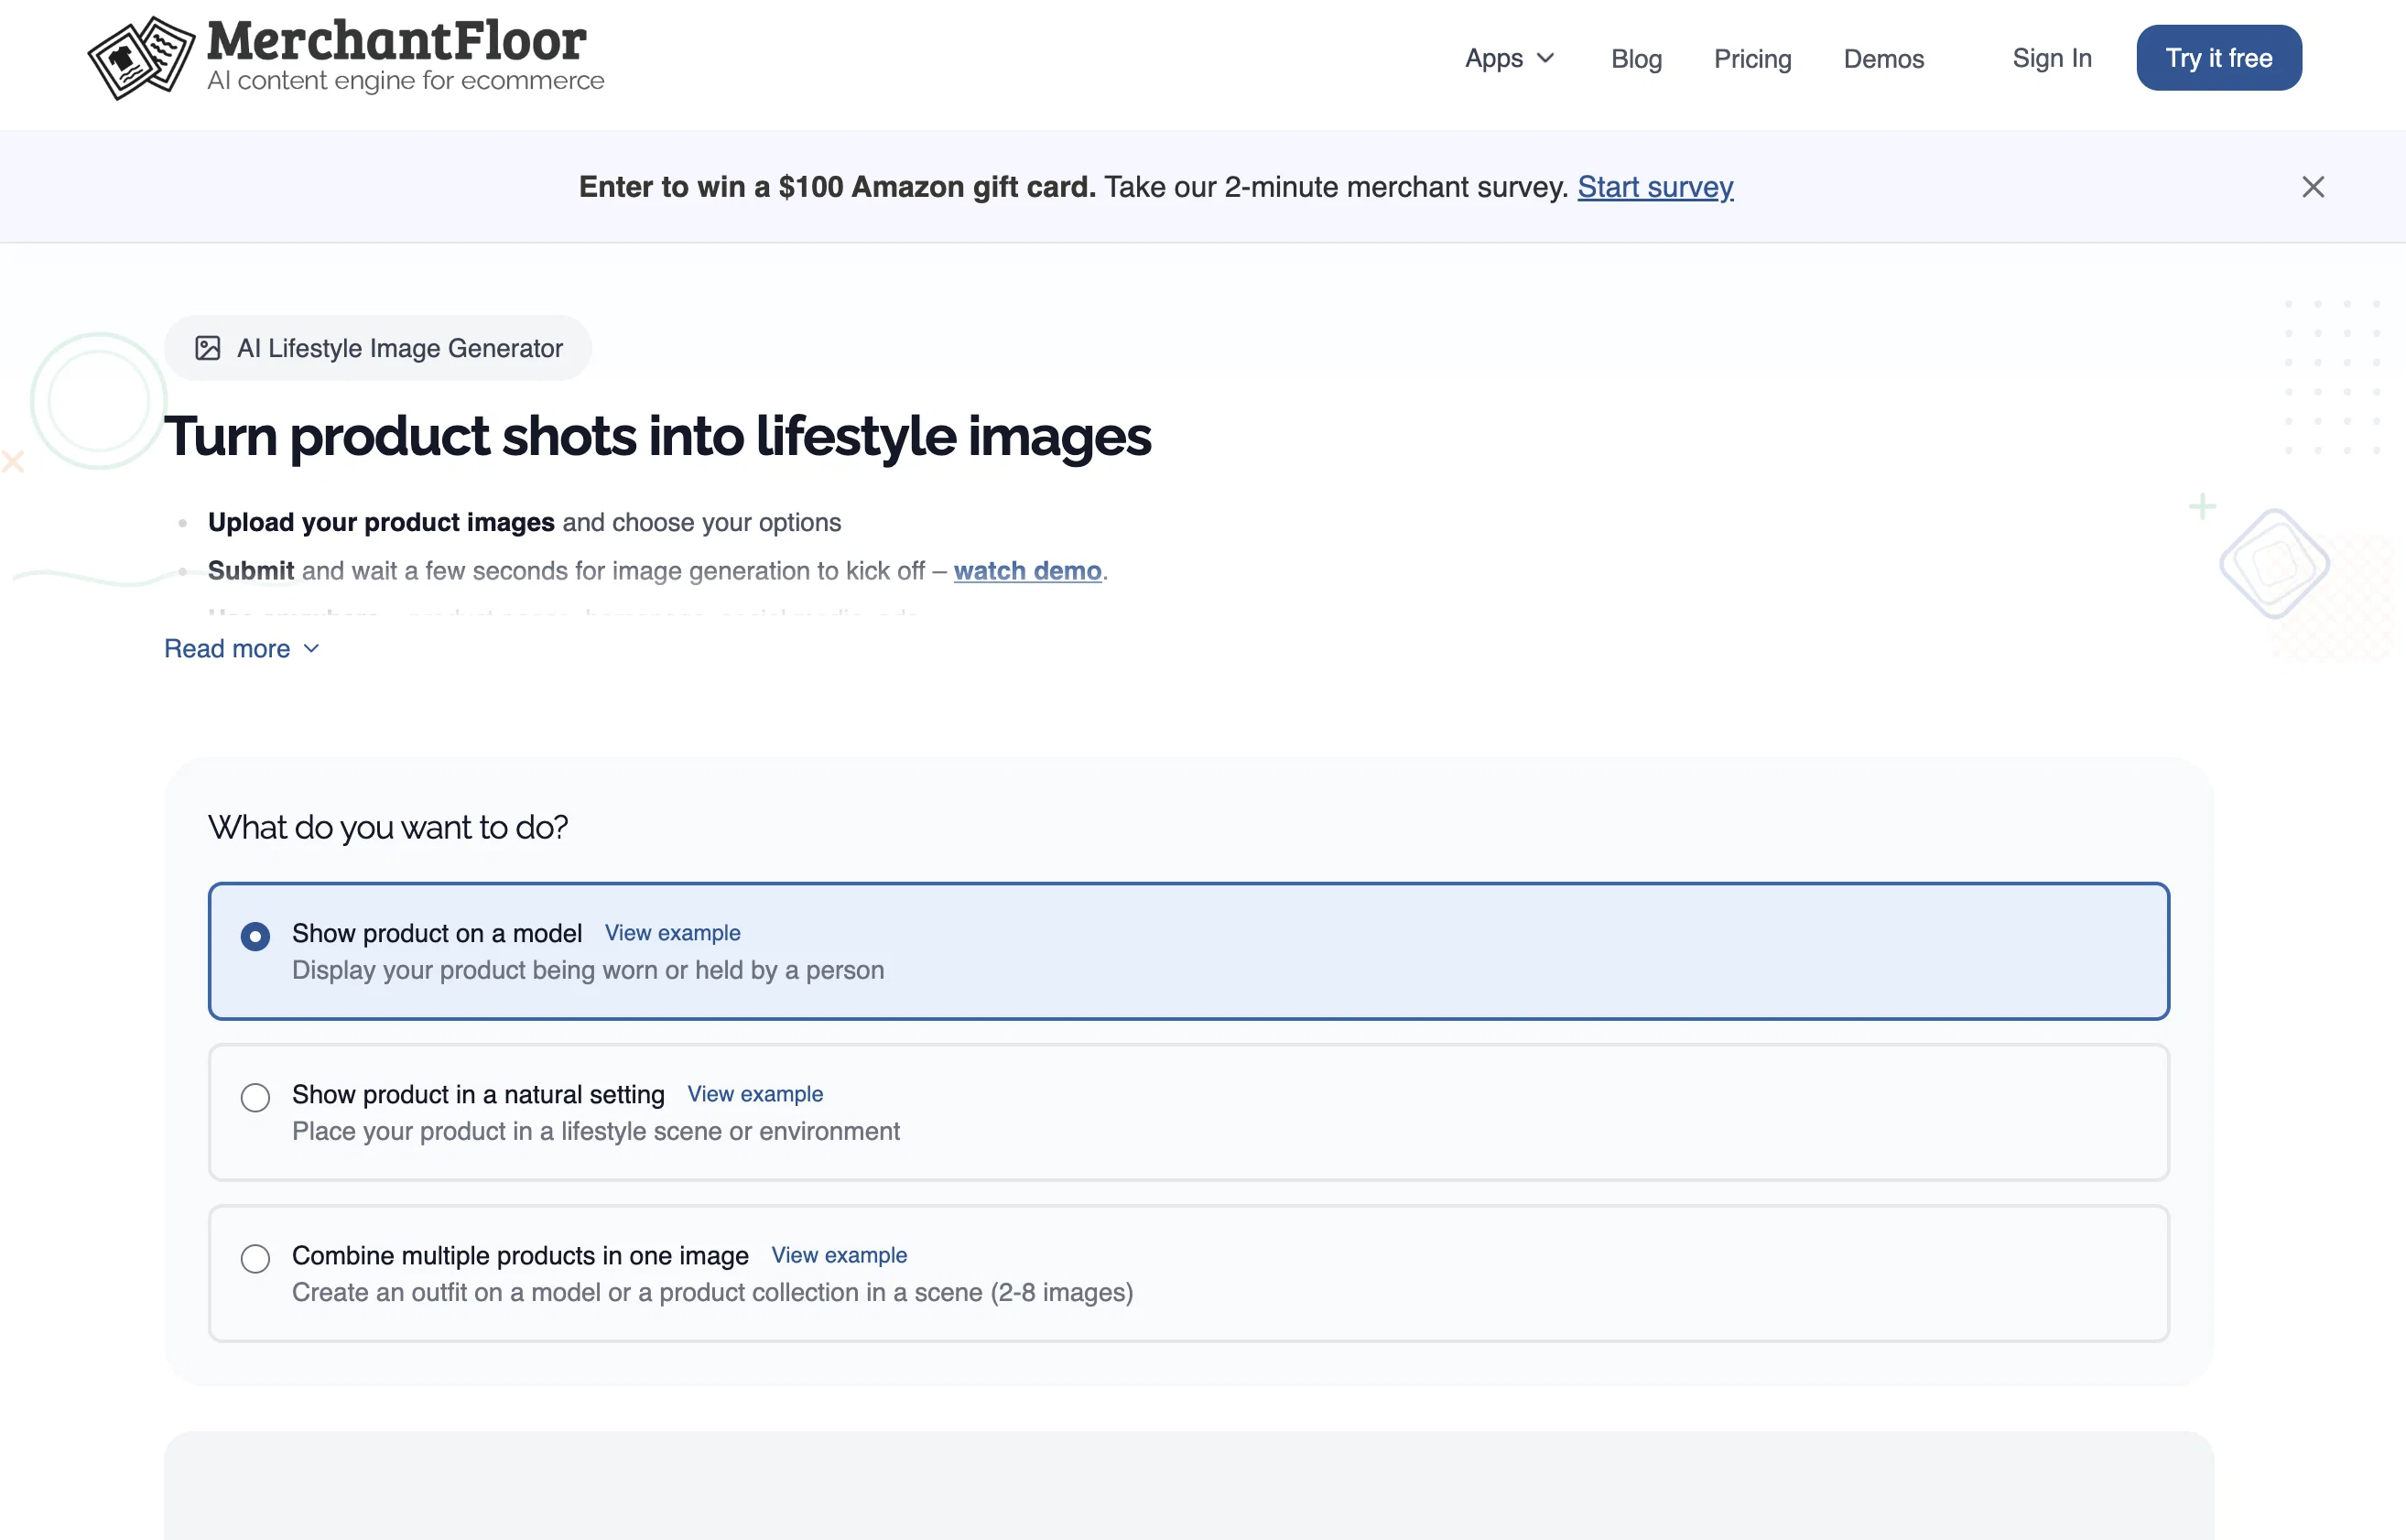Click 'Upload your product images' bullet text
The width and height of the screenshot is (2406, 1540).
[x=381, y=522]
